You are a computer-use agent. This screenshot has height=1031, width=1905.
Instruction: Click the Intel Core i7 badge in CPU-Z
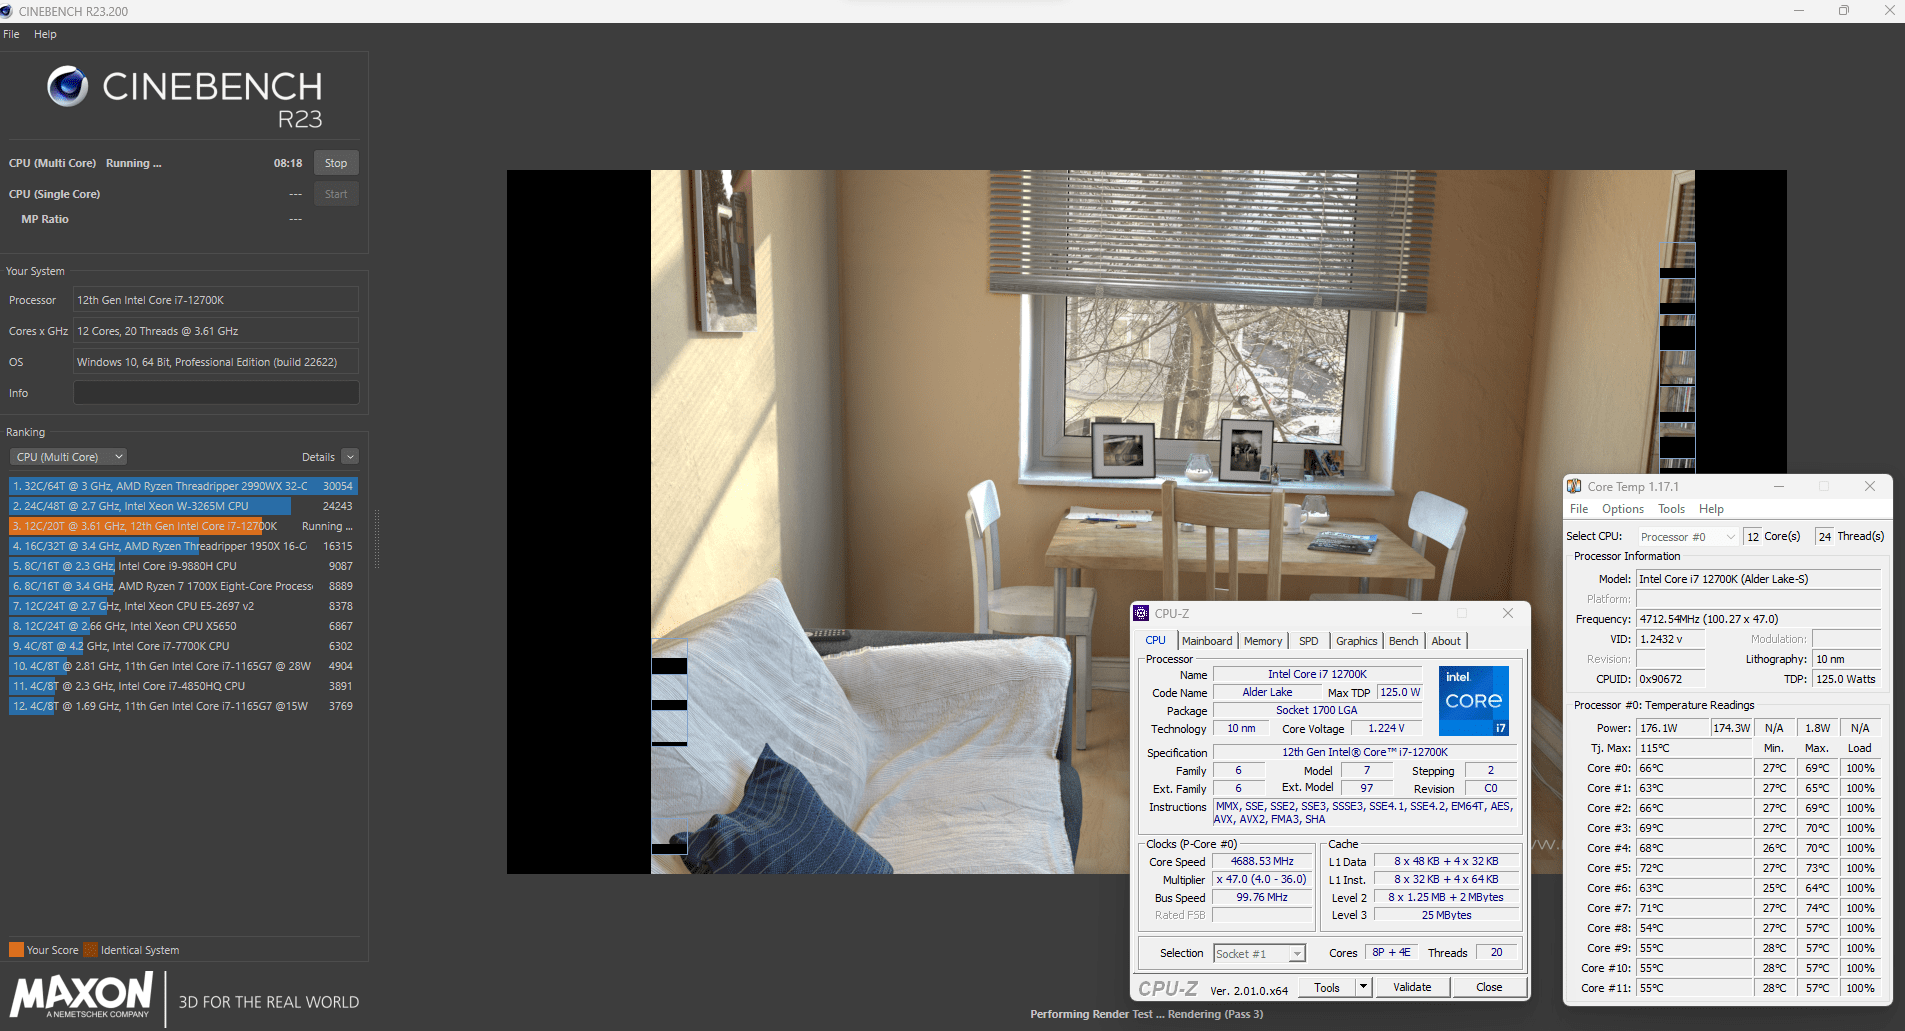click(1474, 701)
